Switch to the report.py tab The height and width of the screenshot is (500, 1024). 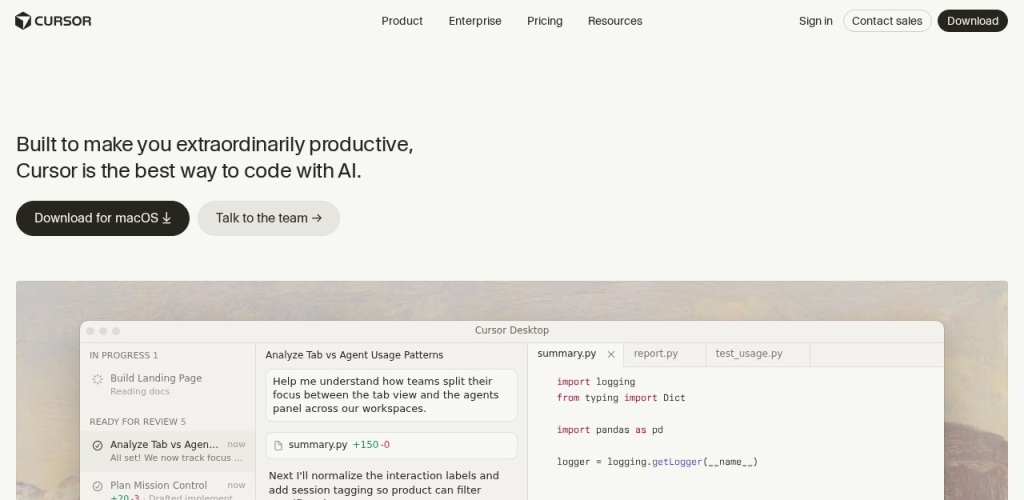click(656, 354)
